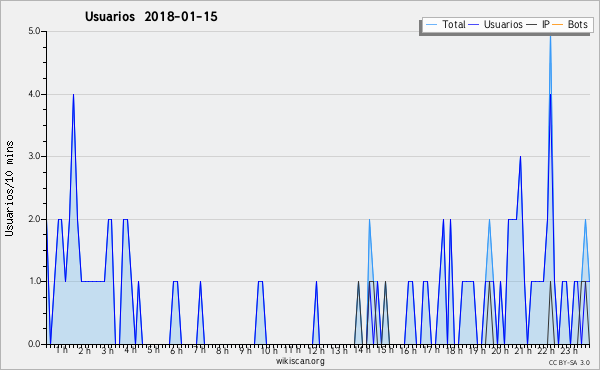The height and width of the screenshot is (370, 600).
Task: Click the peak at 4.0 near 1 h
Action: click(x=73, y=95)
